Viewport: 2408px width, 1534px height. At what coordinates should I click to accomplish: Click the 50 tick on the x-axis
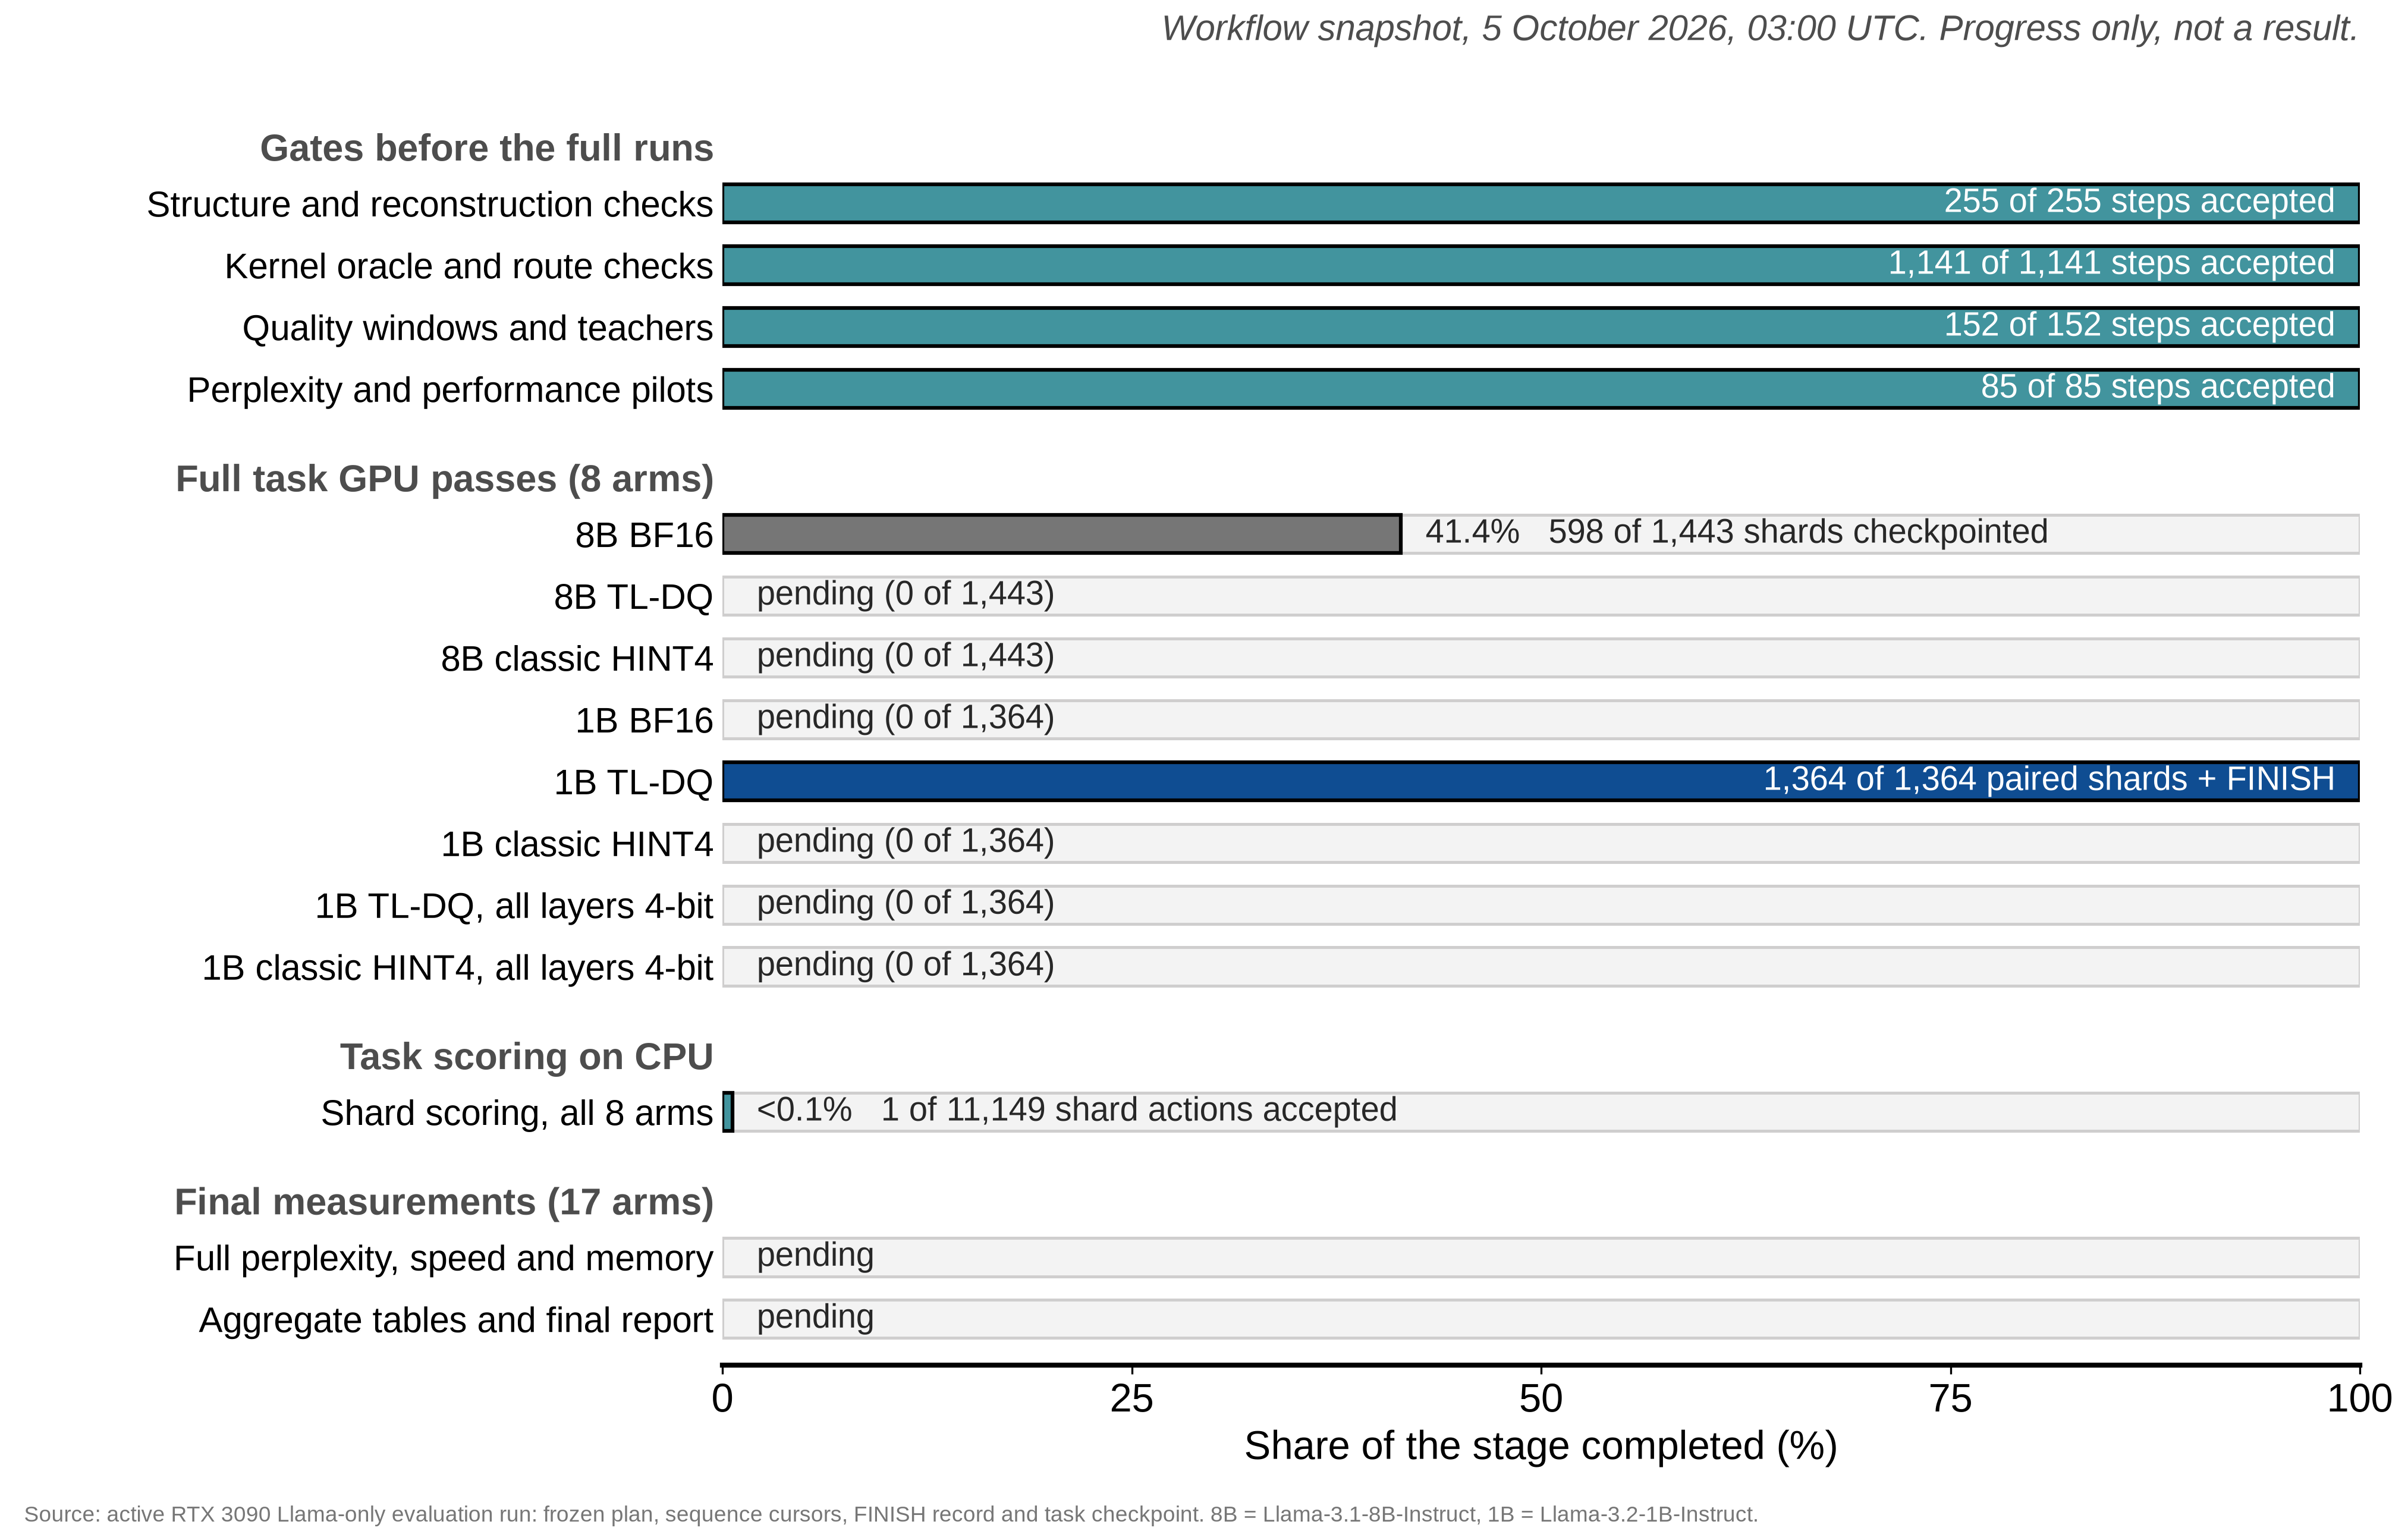1541,1398
